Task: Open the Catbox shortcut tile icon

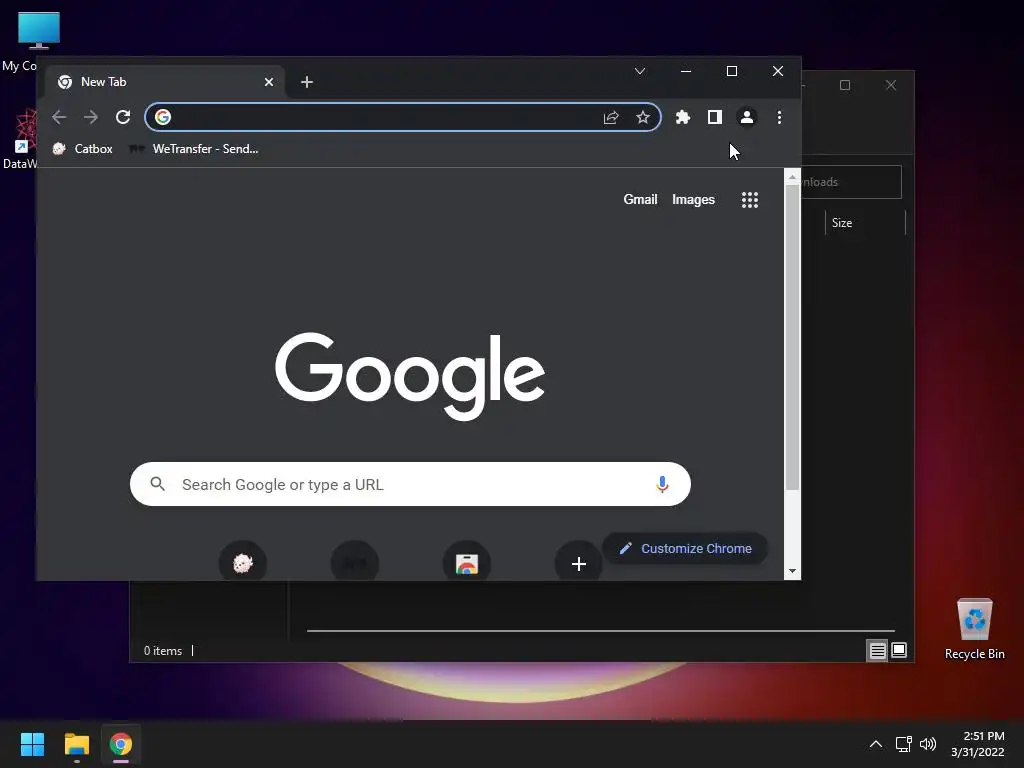Action: [x=242, y=562]
